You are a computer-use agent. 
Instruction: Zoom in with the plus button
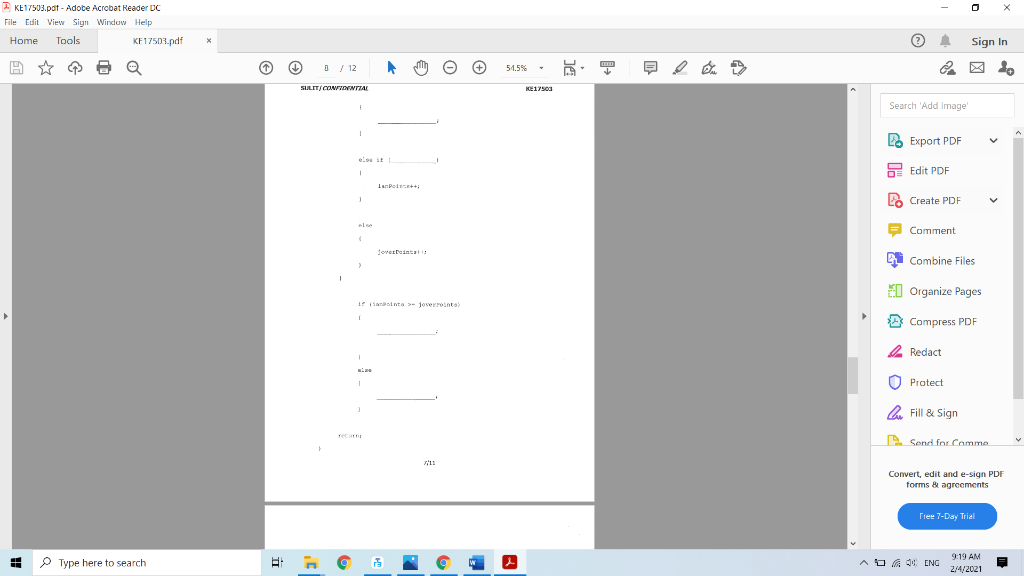click(x=479, y=68)
